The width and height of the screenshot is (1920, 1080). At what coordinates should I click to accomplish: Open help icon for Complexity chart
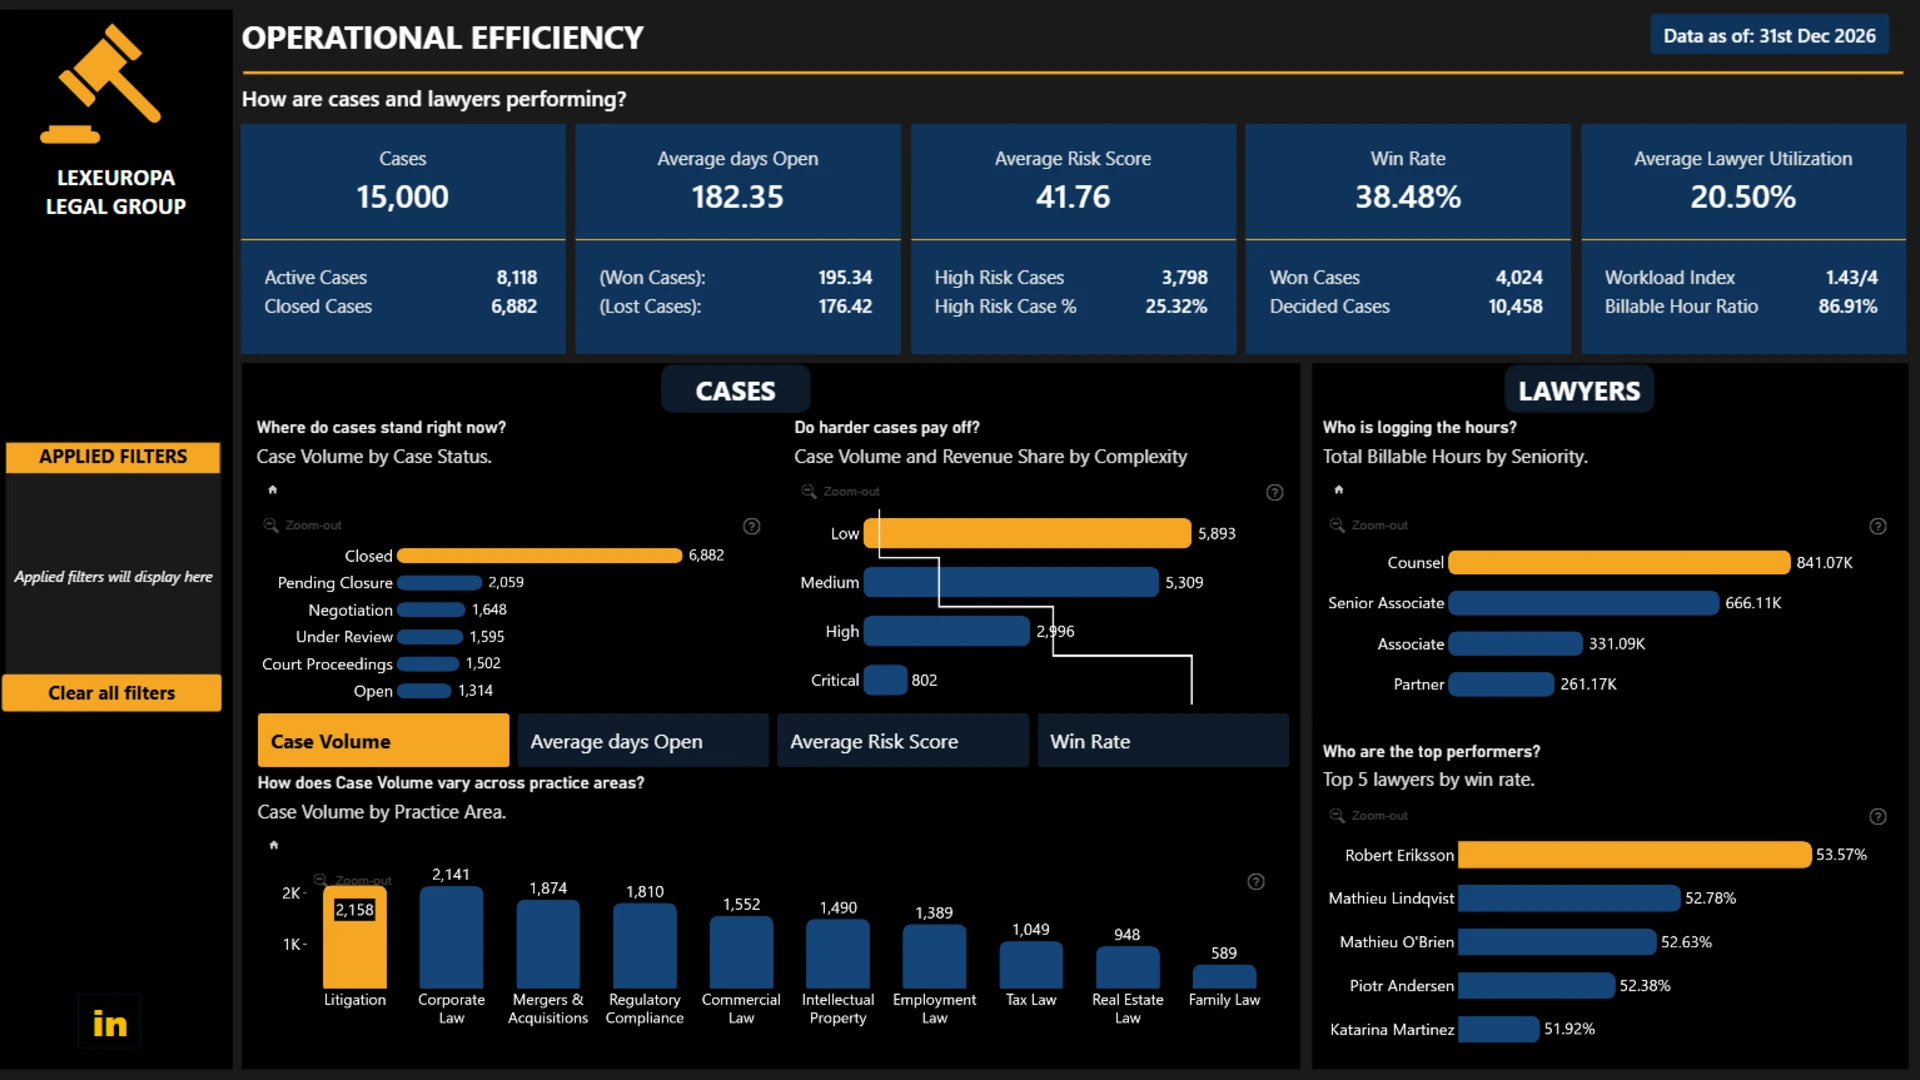click(1275, 492)
